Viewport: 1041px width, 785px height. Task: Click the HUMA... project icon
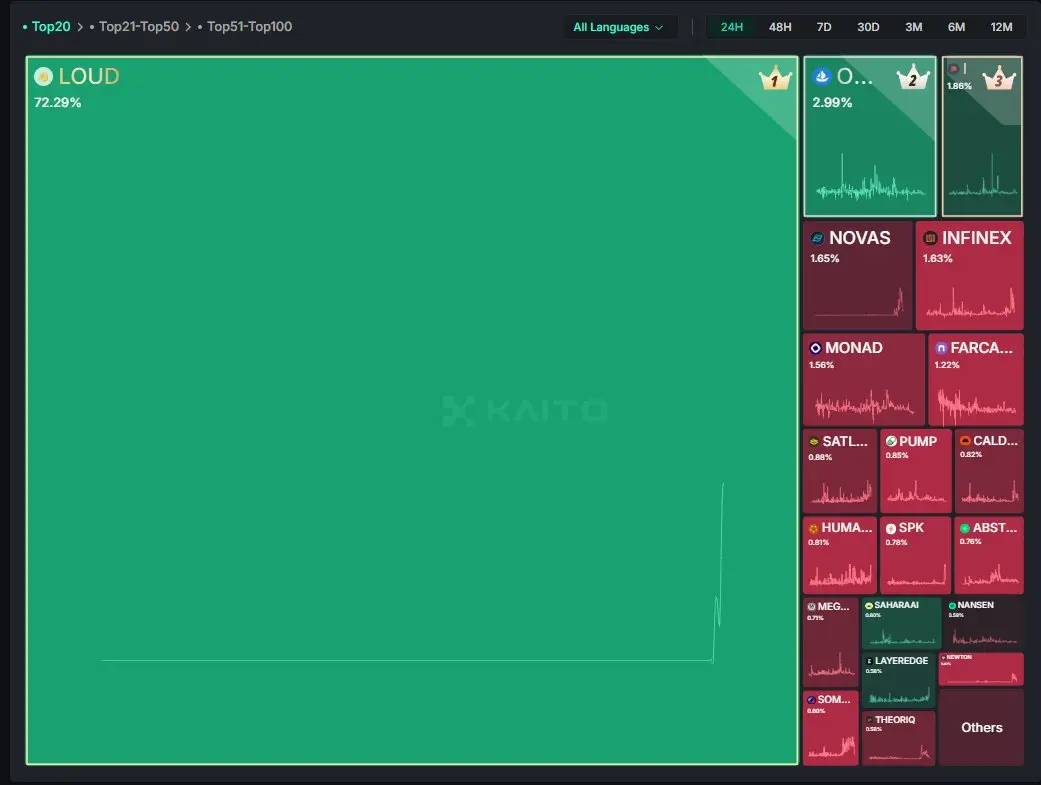[x=813, y=529]
